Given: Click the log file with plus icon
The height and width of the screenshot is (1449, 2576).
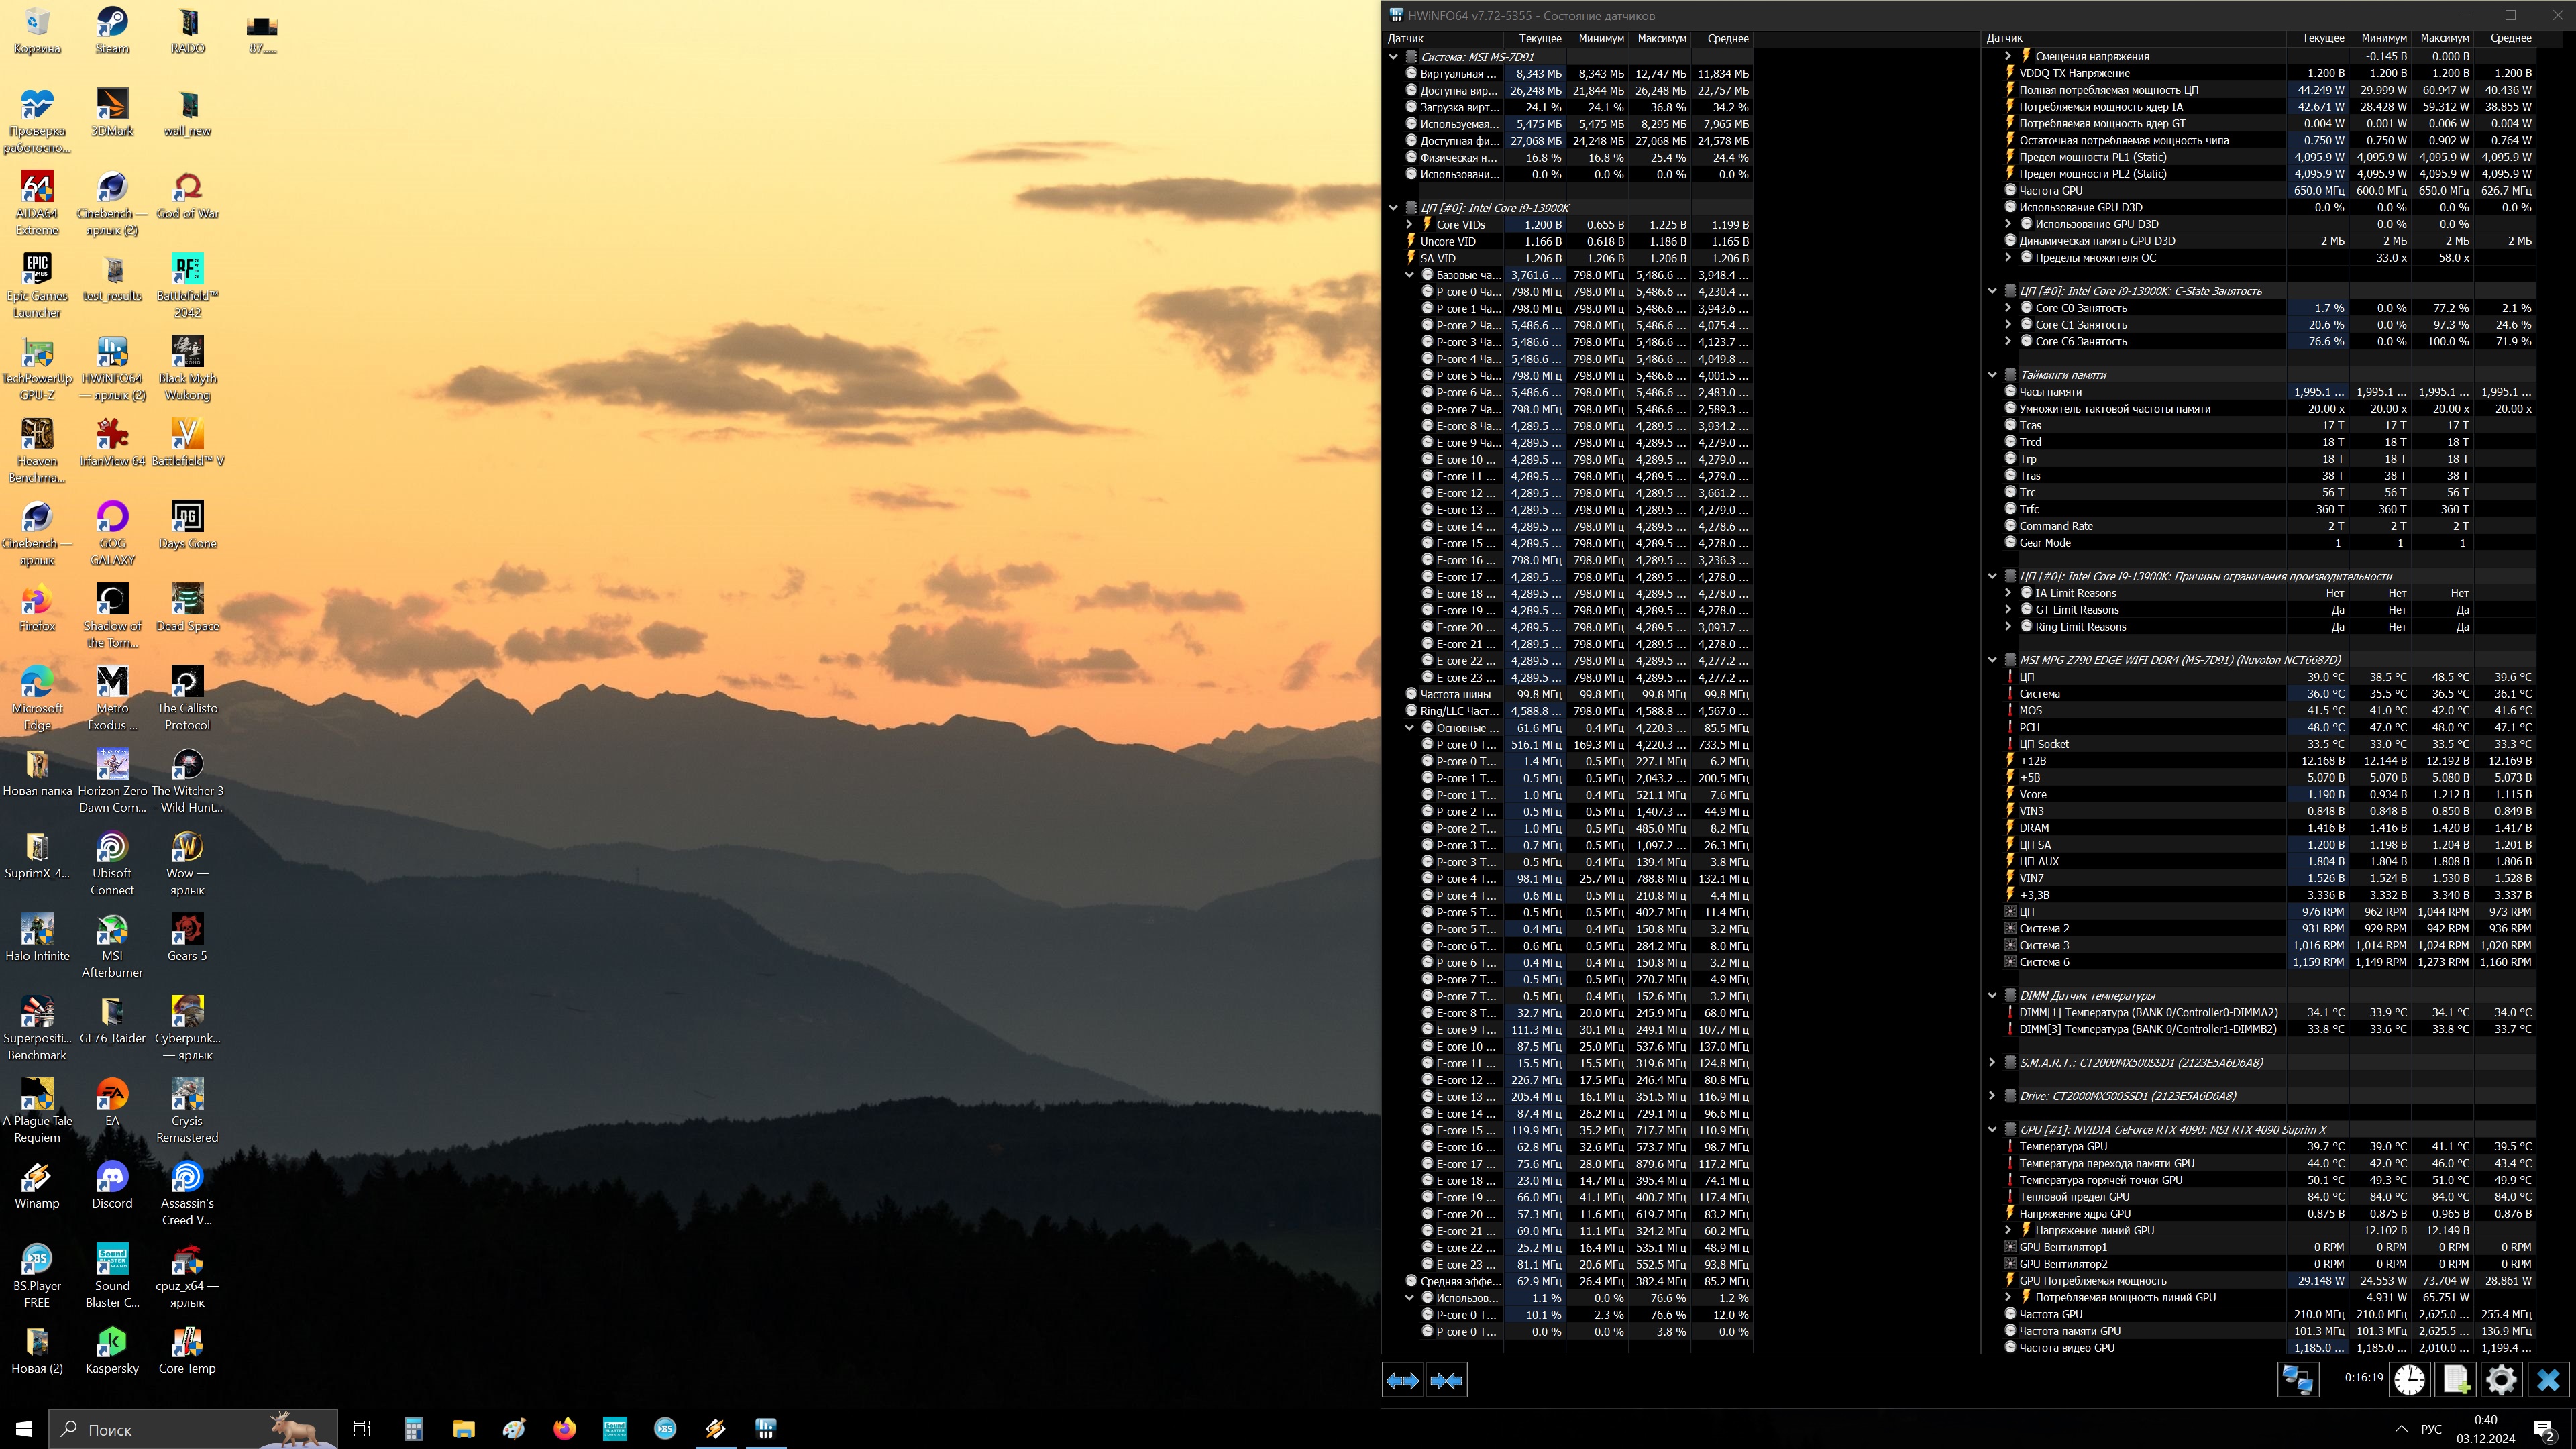Looking at the screenshot, I should [2456, 1380].
